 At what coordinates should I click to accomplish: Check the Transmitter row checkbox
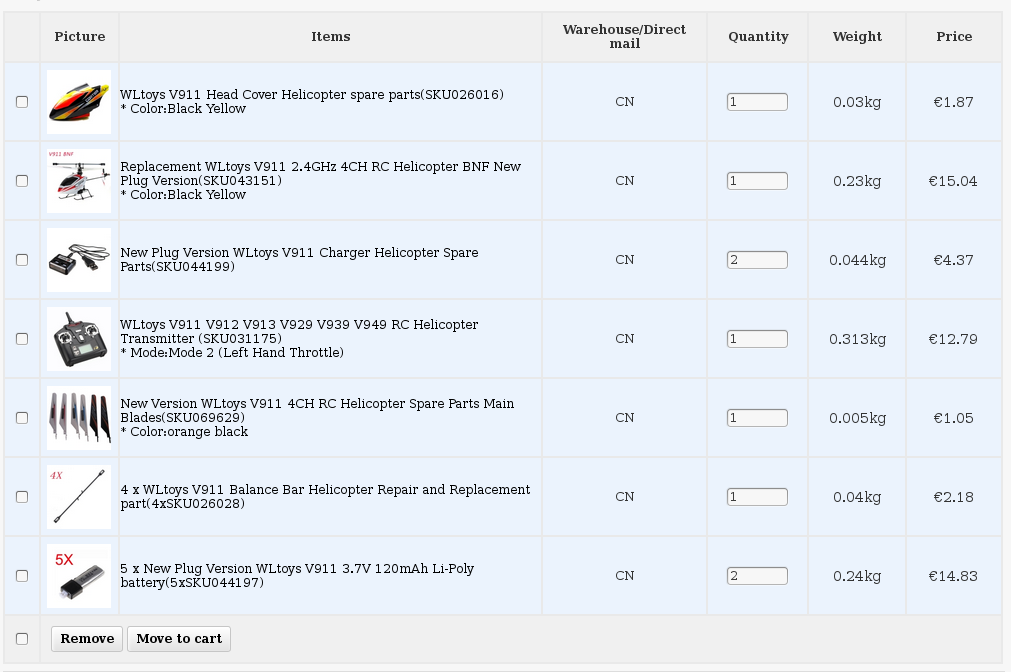22,339
